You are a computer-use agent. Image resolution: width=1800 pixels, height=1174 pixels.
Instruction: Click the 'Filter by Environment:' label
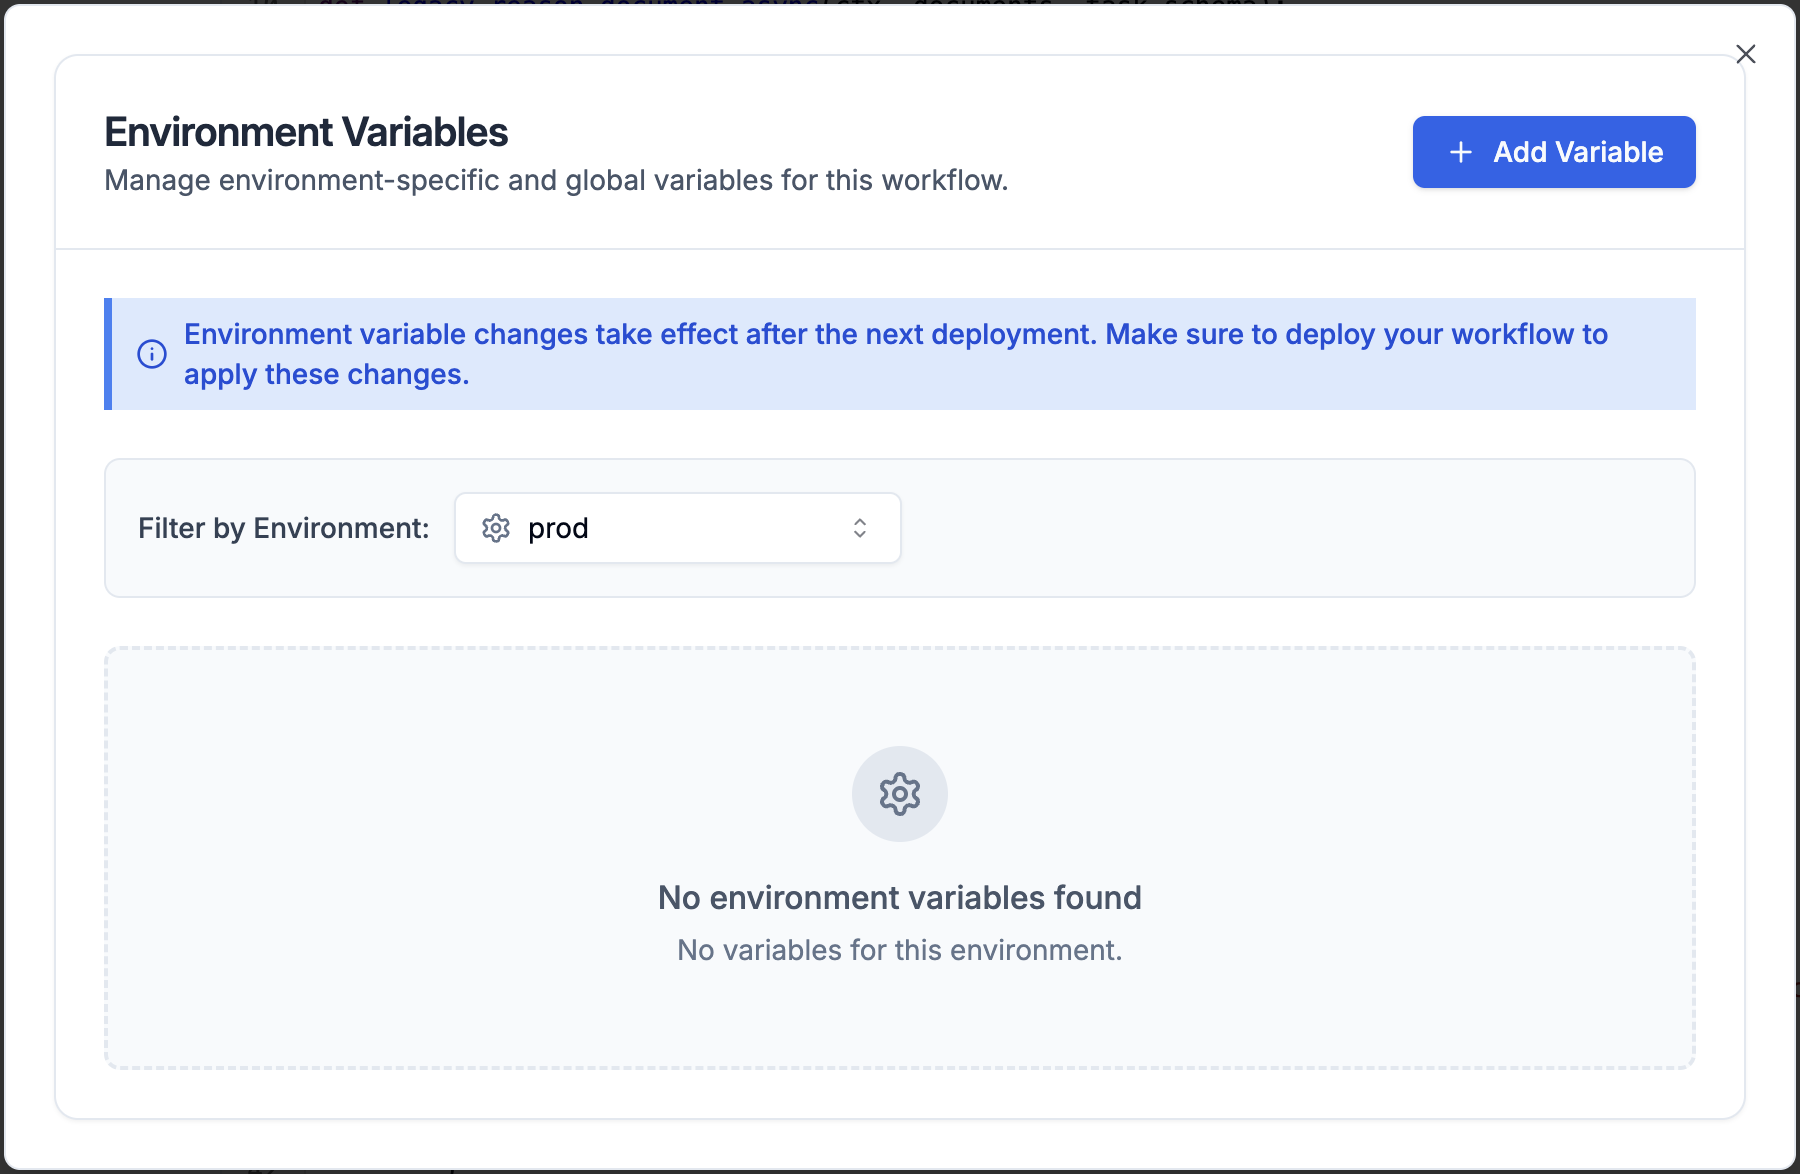click(x=283, y=528)
